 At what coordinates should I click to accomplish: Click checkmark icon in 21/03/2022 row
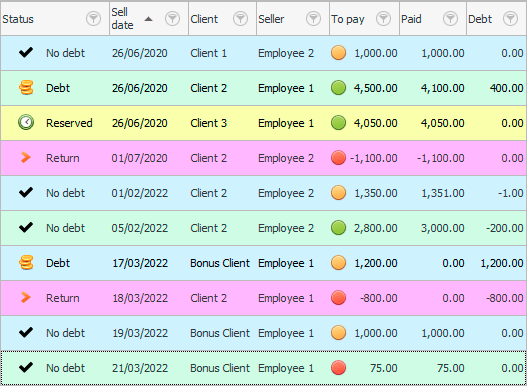pyautogui.click(x=26, y=368)
